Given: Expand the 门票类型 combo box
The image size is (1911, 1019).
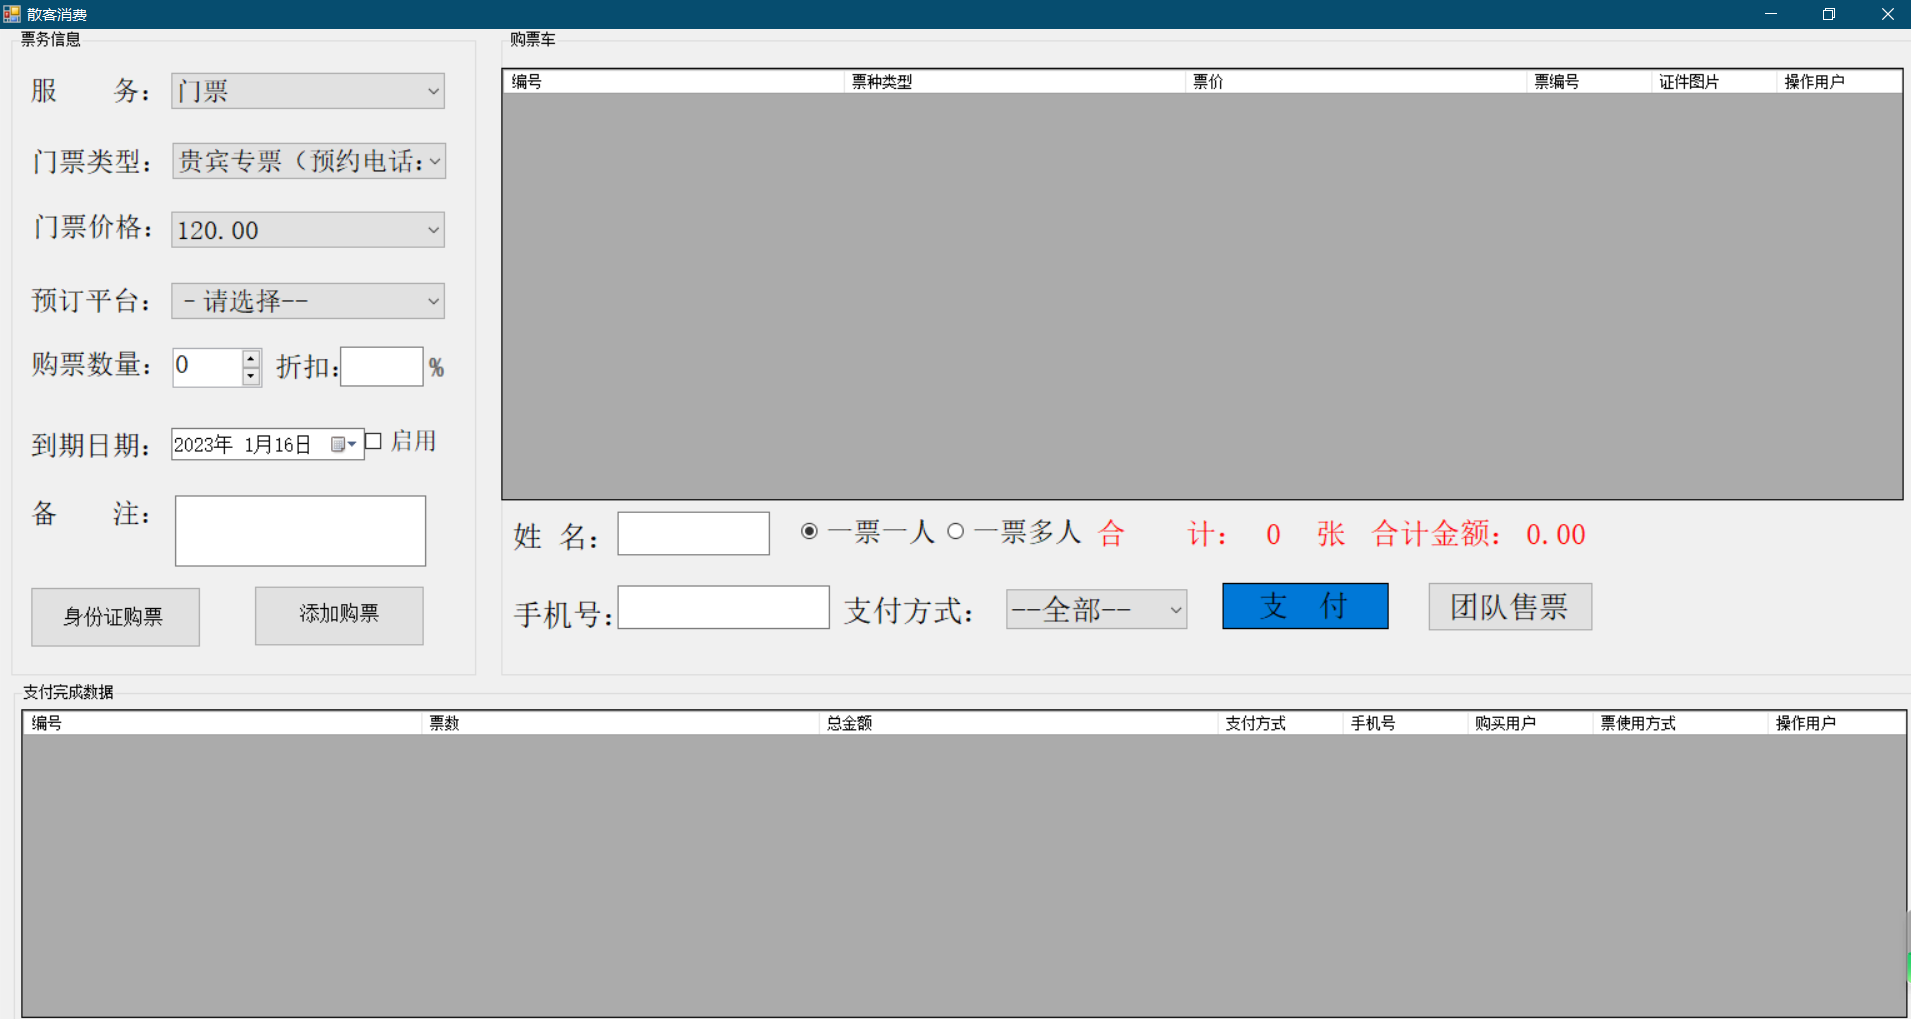Looking at the screenshot, I should 308,161.
